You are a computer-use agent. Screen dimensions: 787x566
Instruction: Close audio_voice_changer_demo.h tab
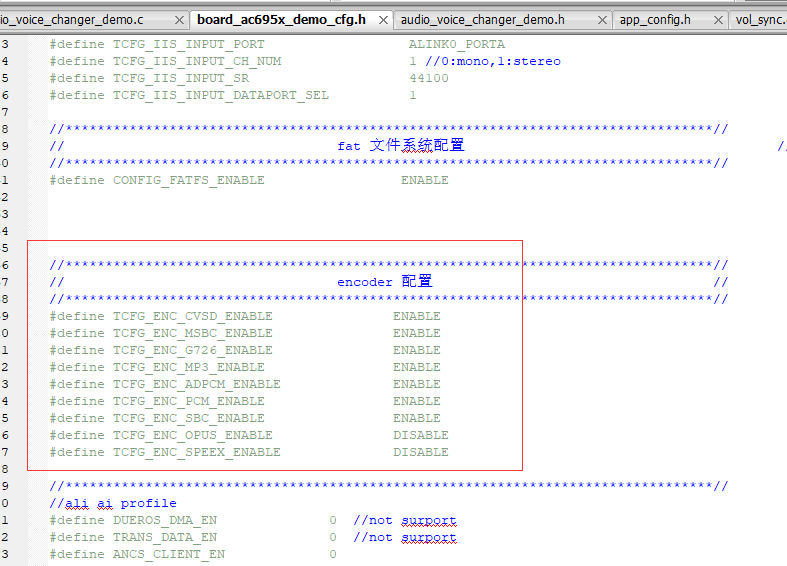[x=602, y=20]
